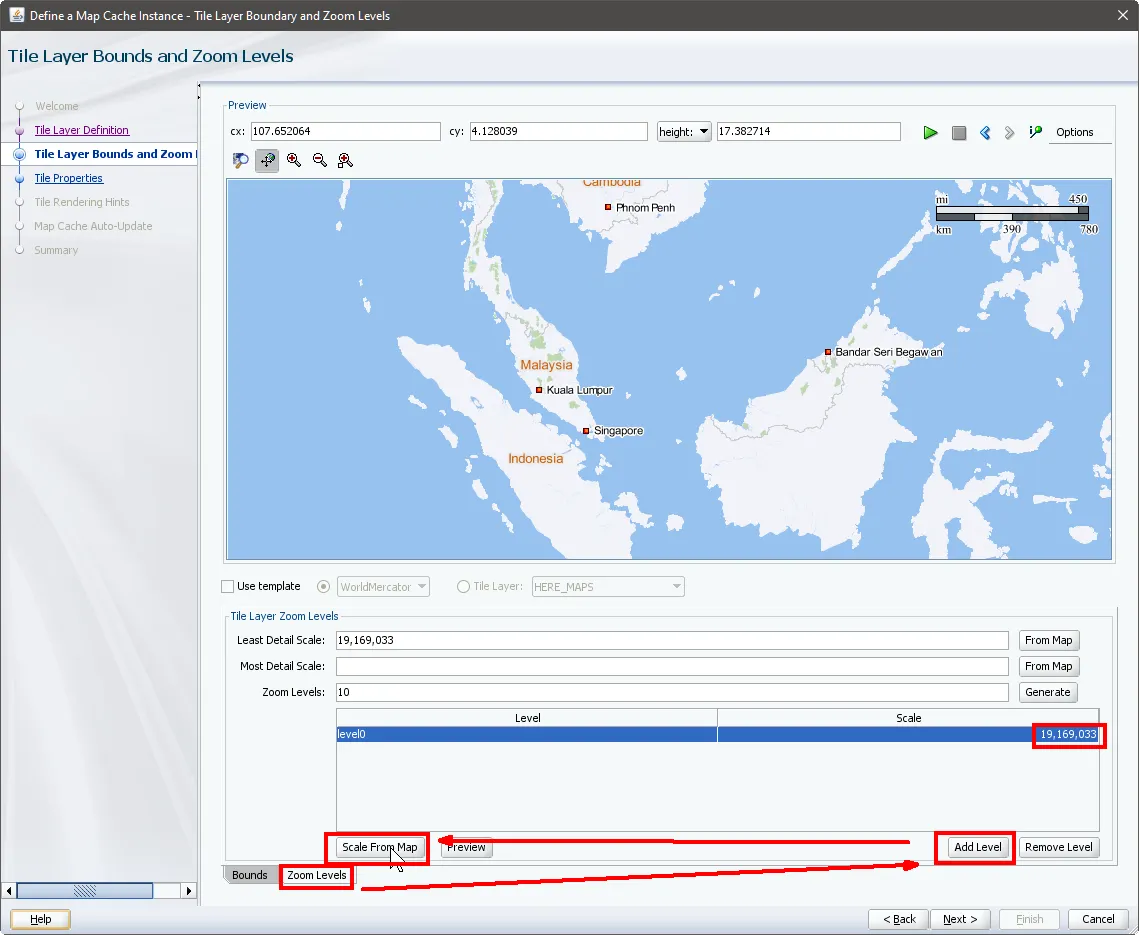1139x935 pixels.
Task: Click the Add Level button
Action: tap(977, 847)
